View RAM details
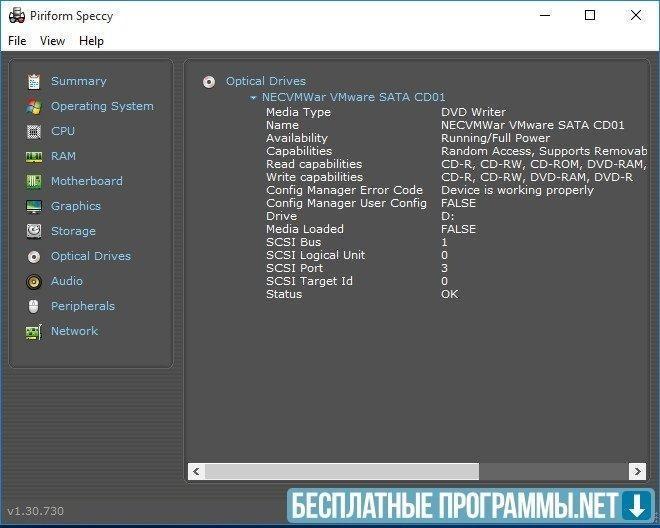 [64, 156]
